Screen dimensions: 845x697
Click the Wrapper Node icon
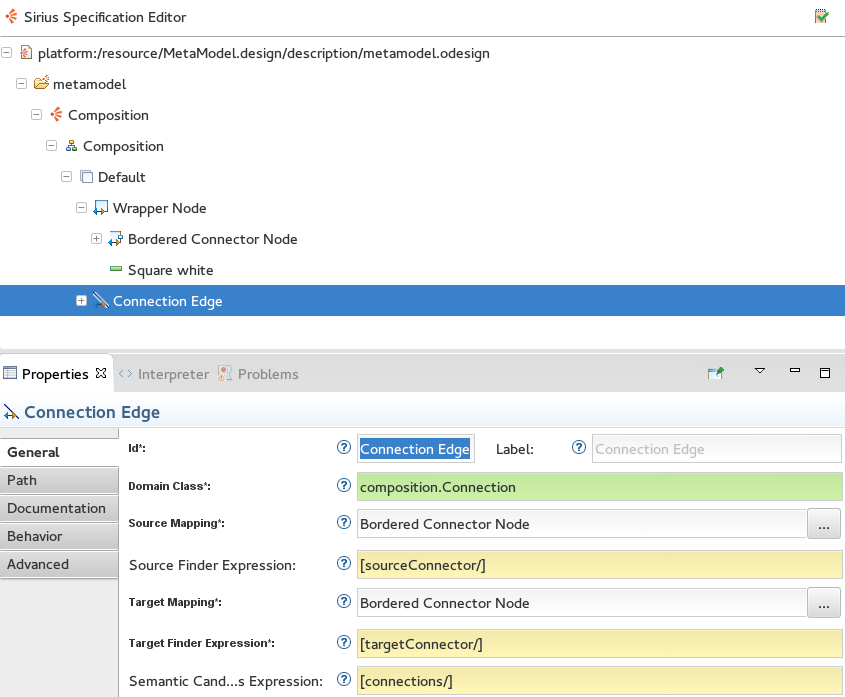(x=101, y=208)
